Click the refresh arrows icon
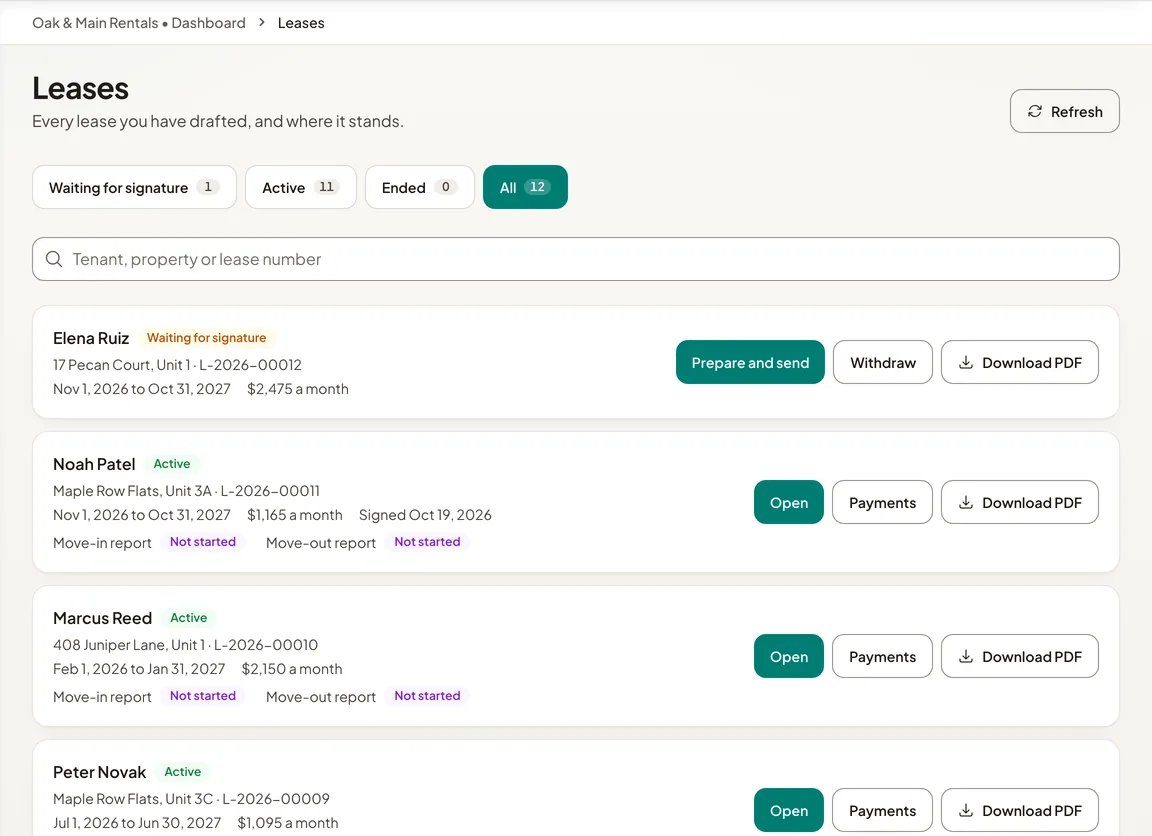Viewport: 1152px width, 836px height. (1034, 111)
